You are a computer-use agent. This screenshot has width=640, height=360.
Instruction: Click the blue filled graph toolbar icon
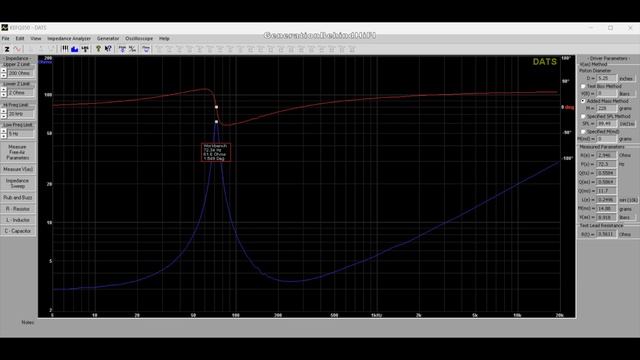(x=75, y=49)
